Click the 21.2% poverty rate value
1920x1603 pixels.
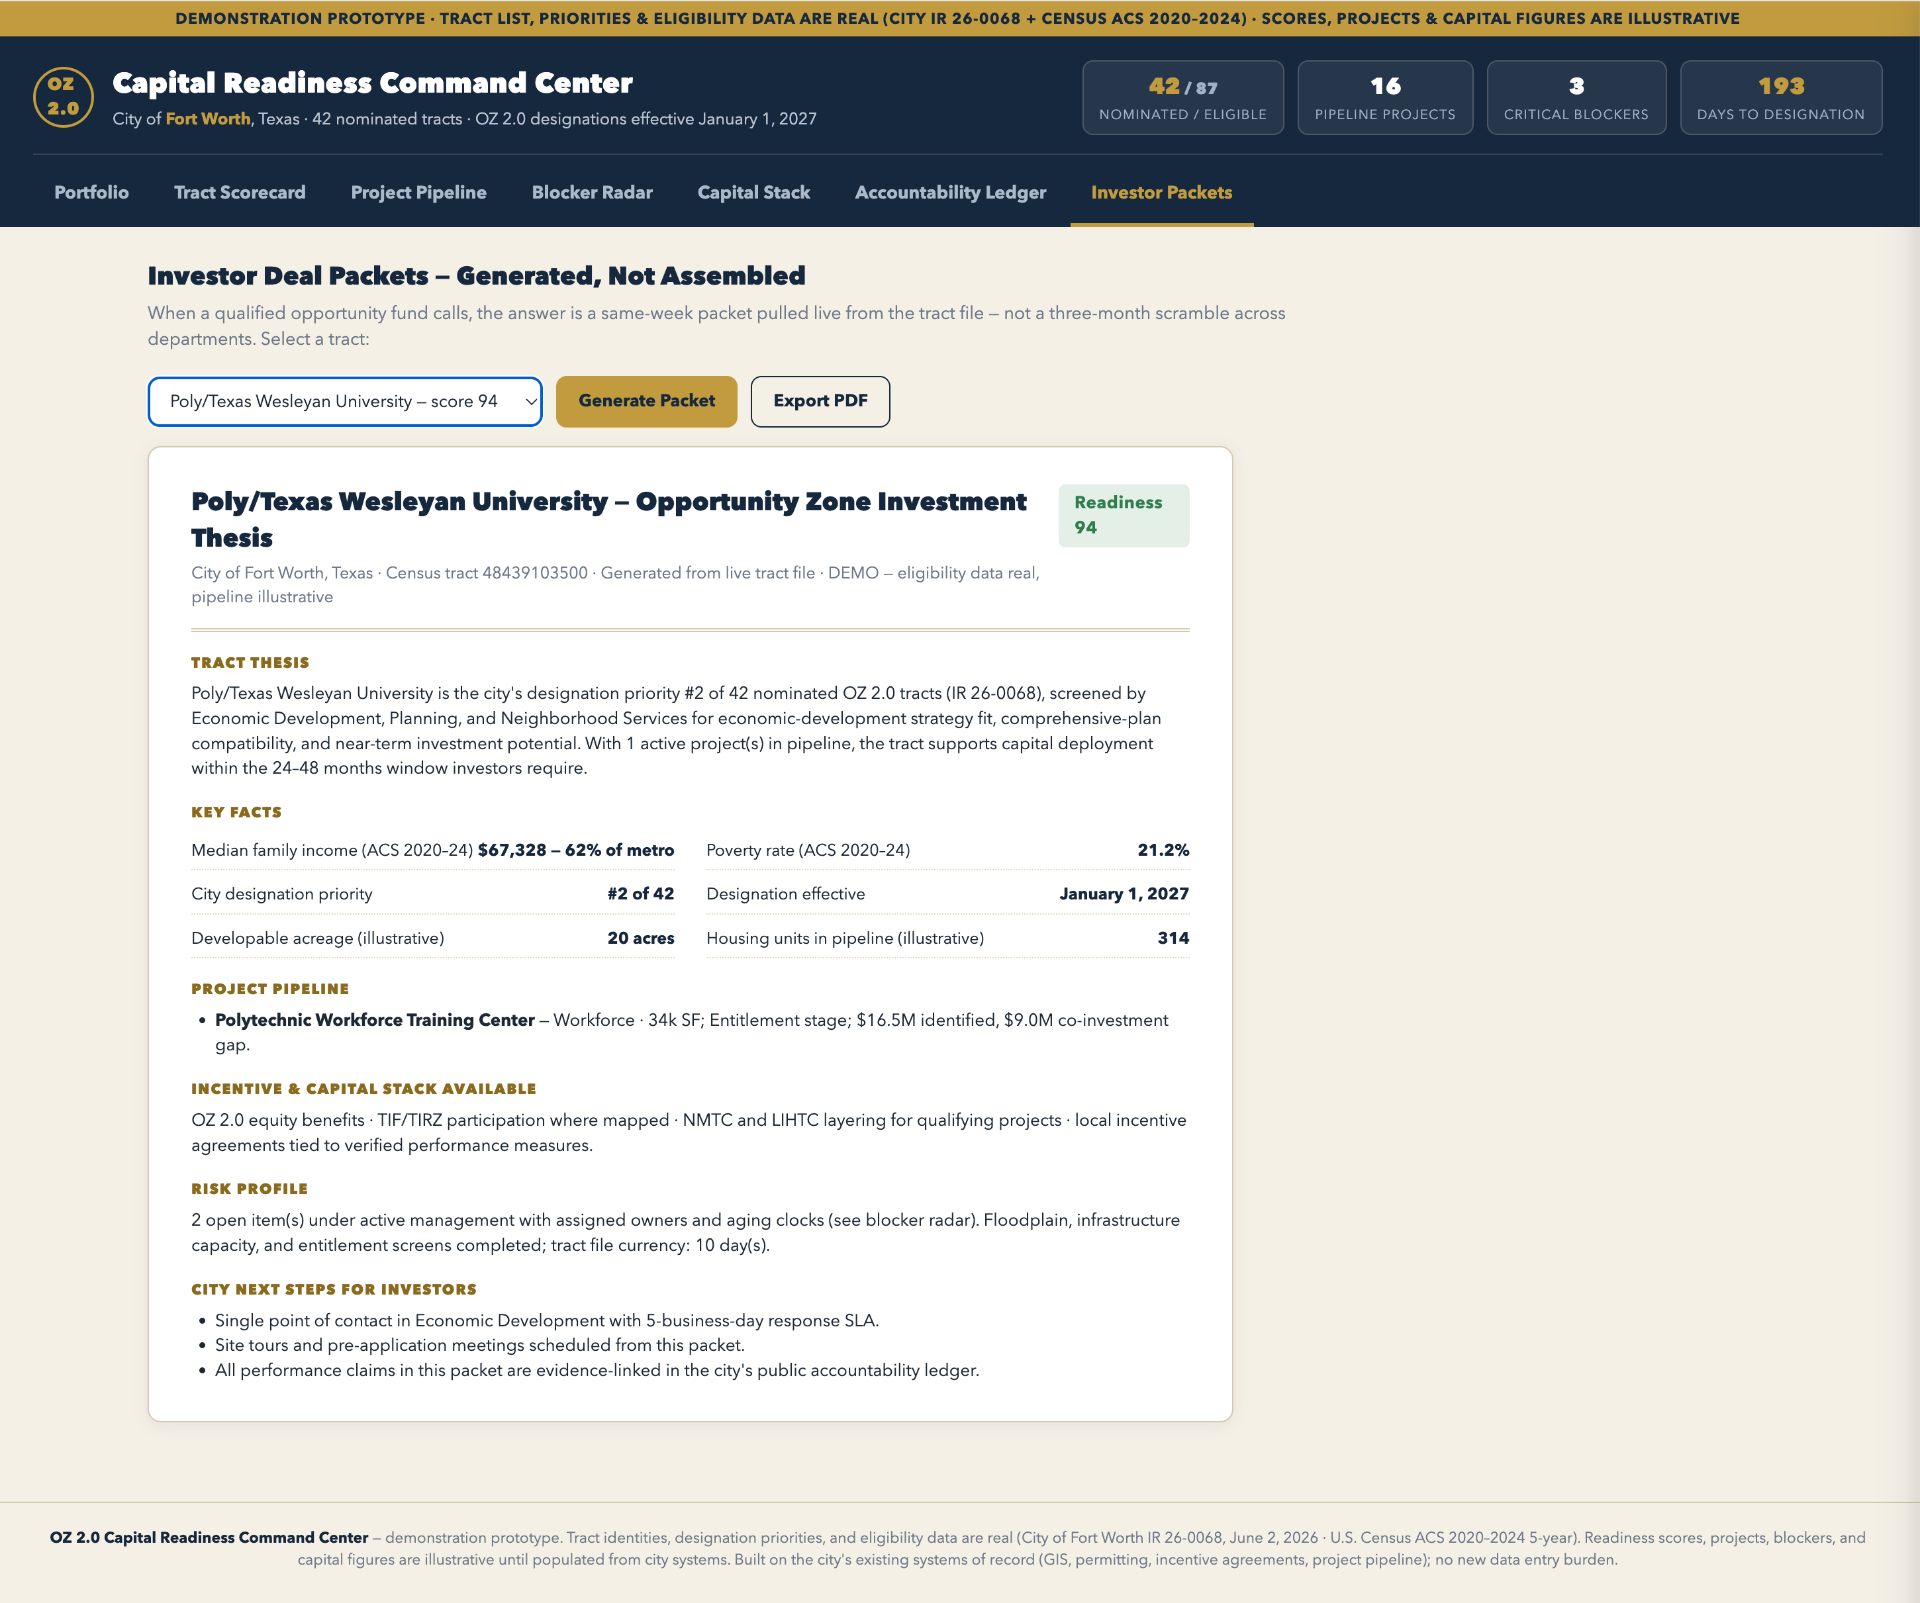[1163, 850]
